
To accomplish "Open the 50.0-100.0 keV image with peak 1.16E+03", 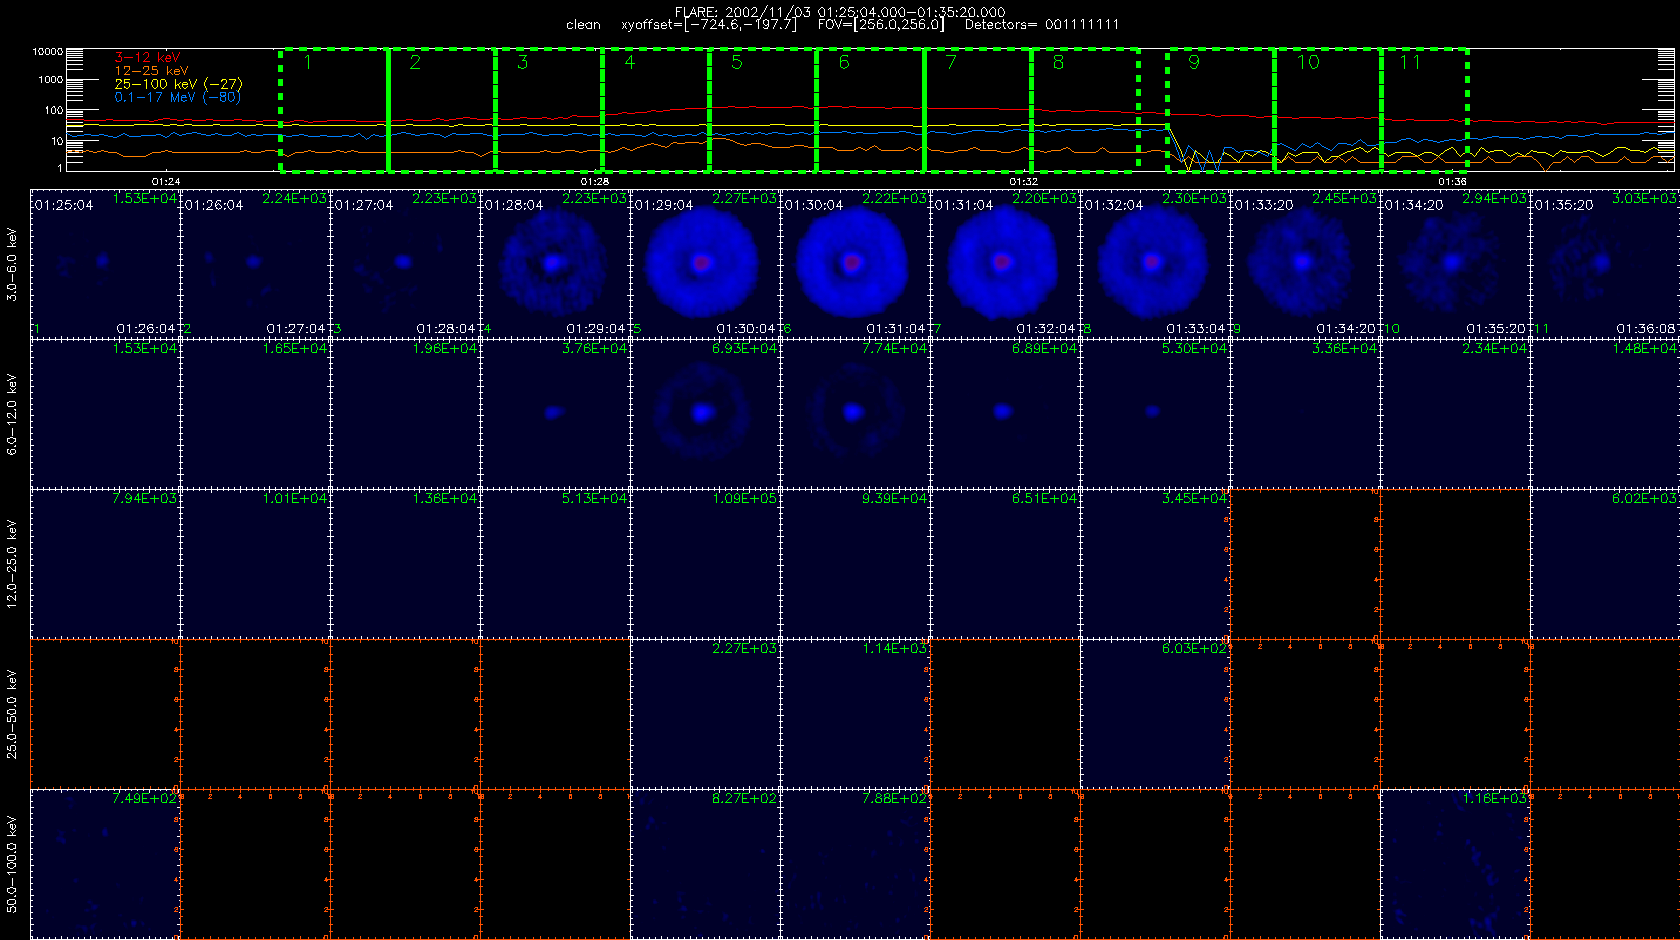I will pyautogui.click(x=1455, y=863).
